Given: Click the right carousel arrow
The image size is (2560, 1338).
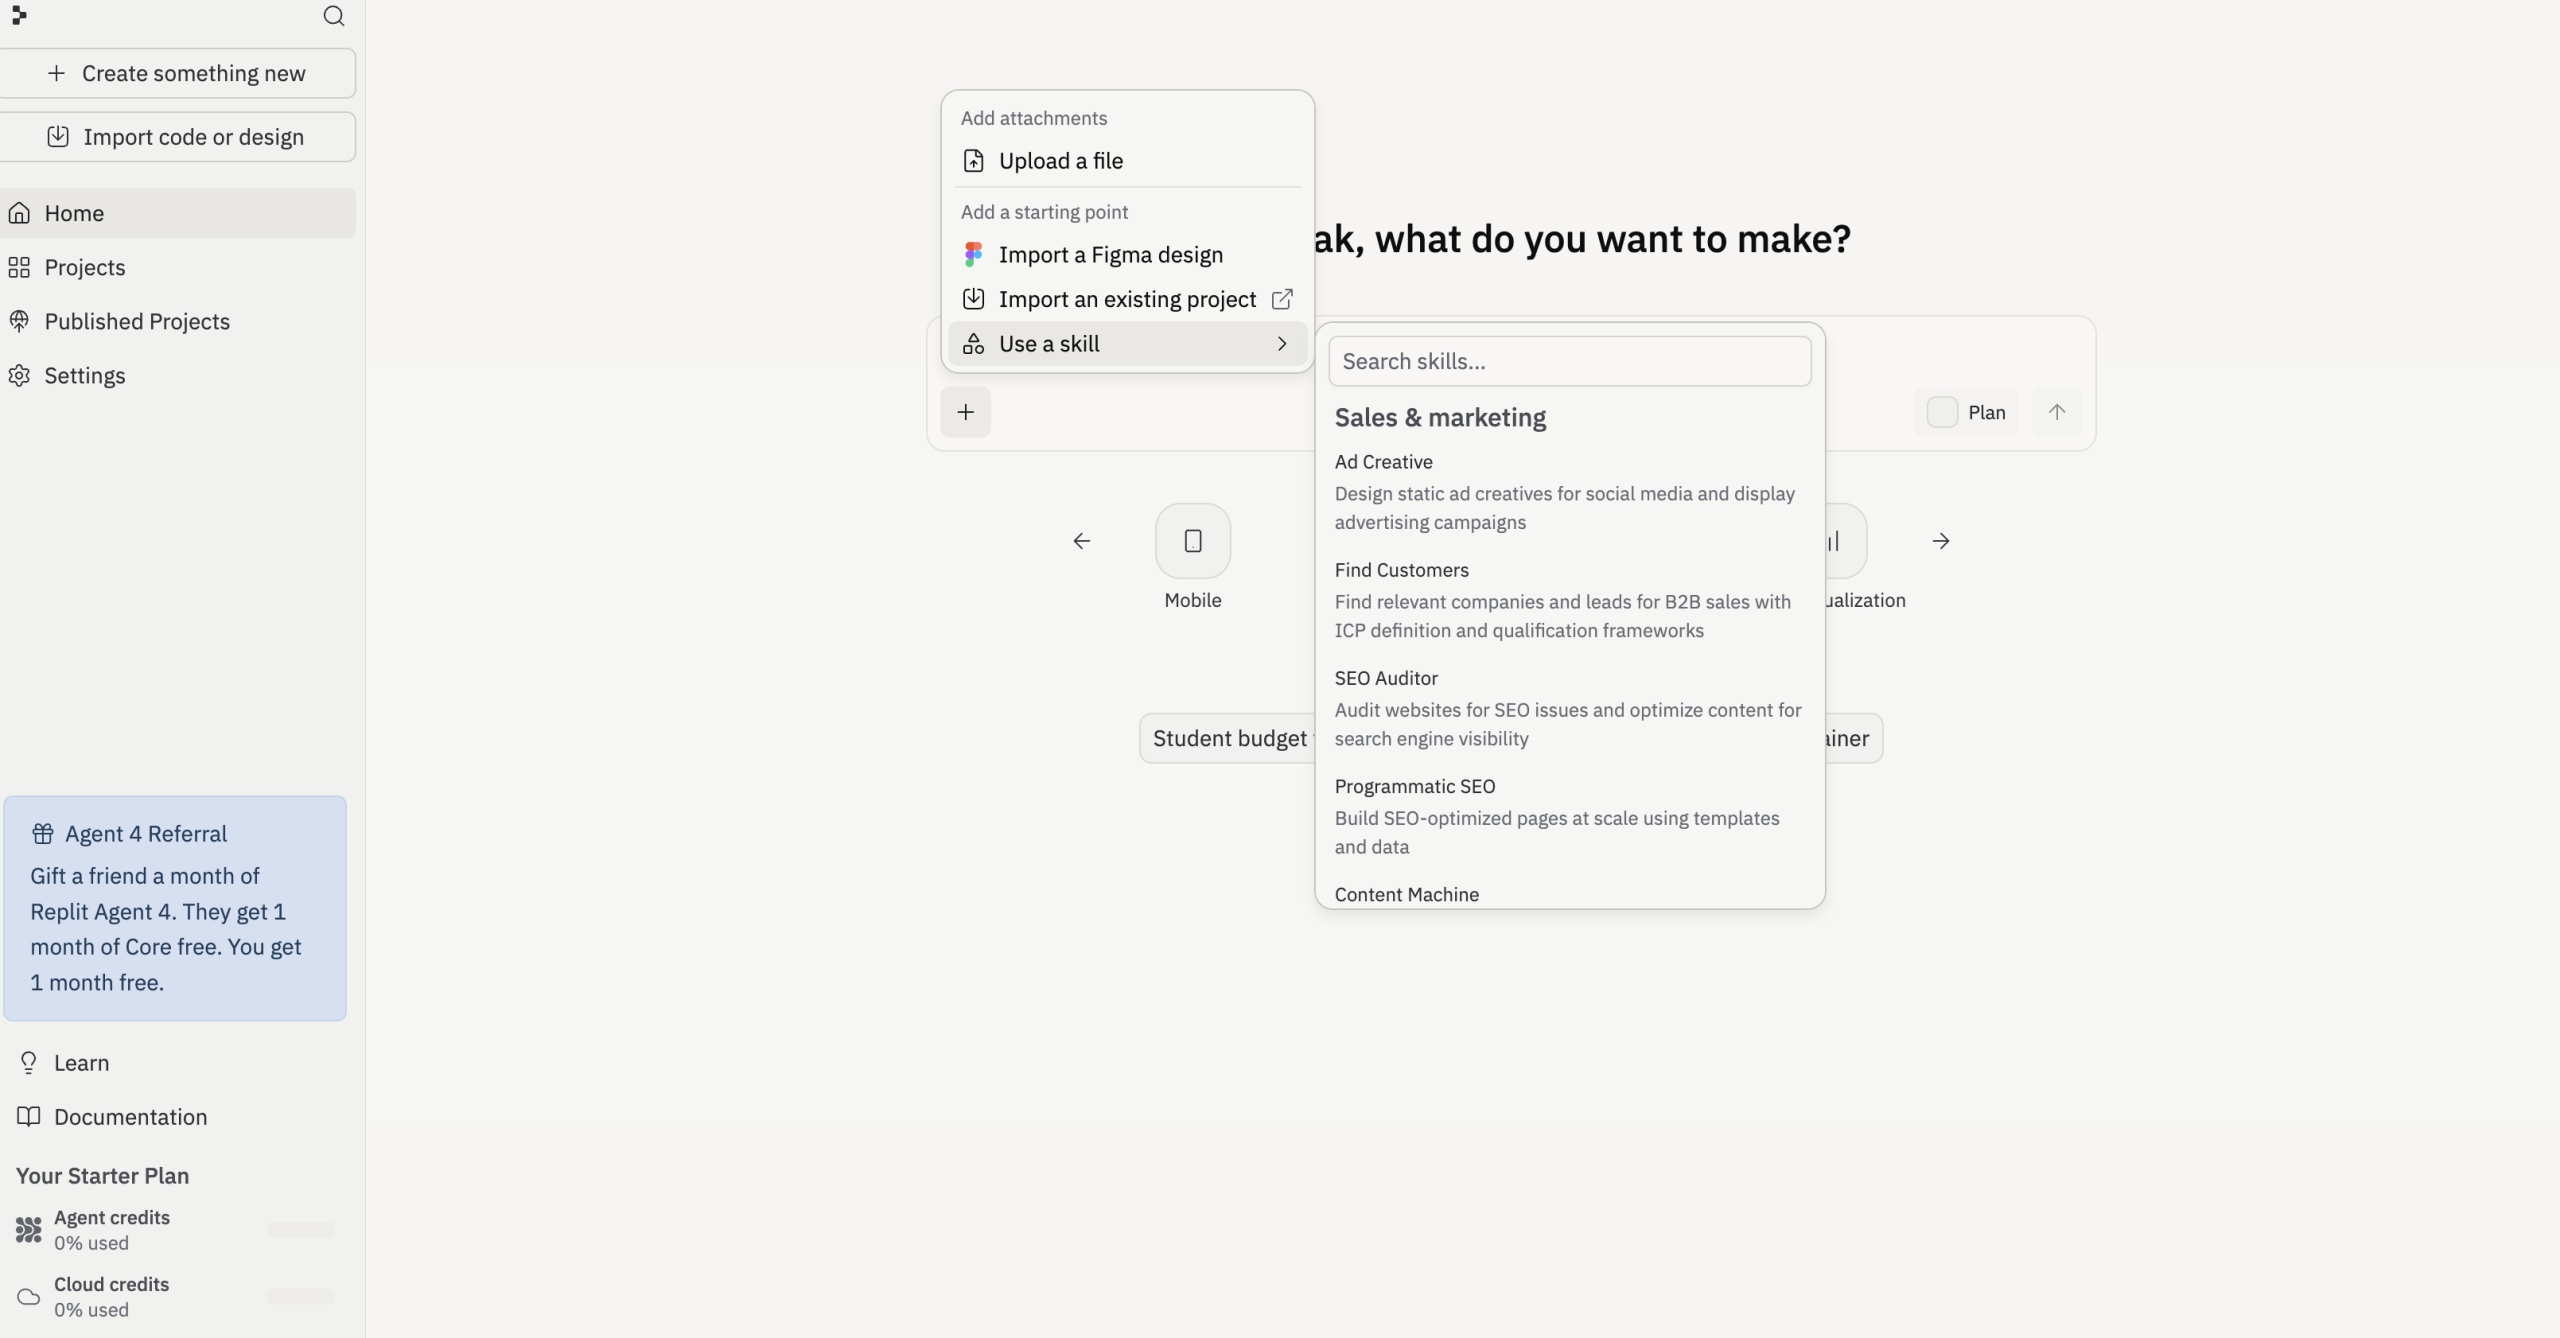Looking at the screenshot, I should click(1940, 540).
